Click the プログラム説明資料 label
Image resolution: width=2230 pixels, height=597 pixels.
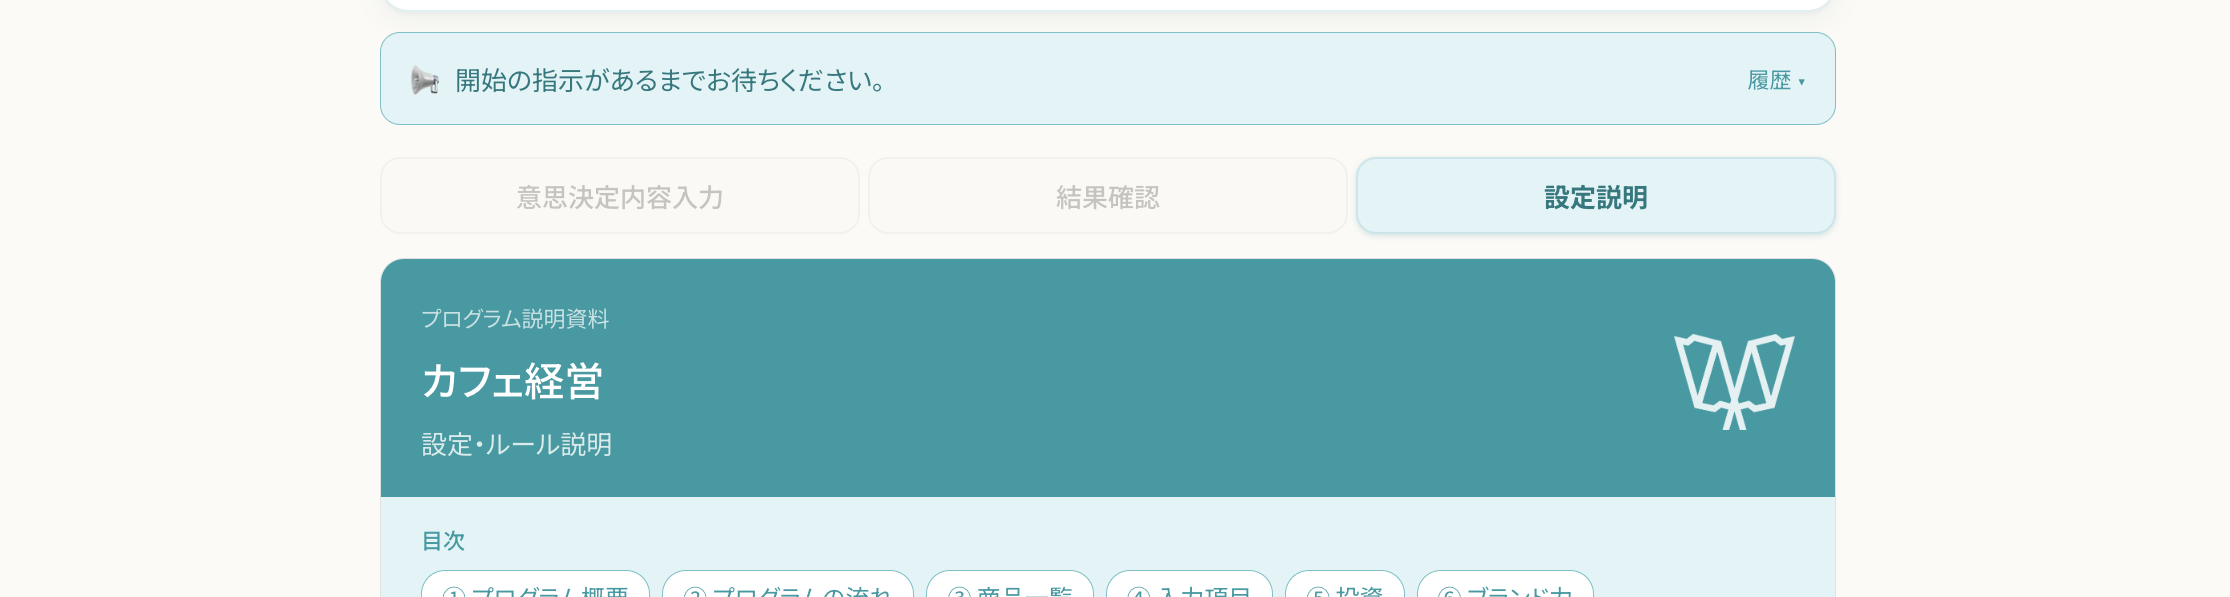coord(515,318)
